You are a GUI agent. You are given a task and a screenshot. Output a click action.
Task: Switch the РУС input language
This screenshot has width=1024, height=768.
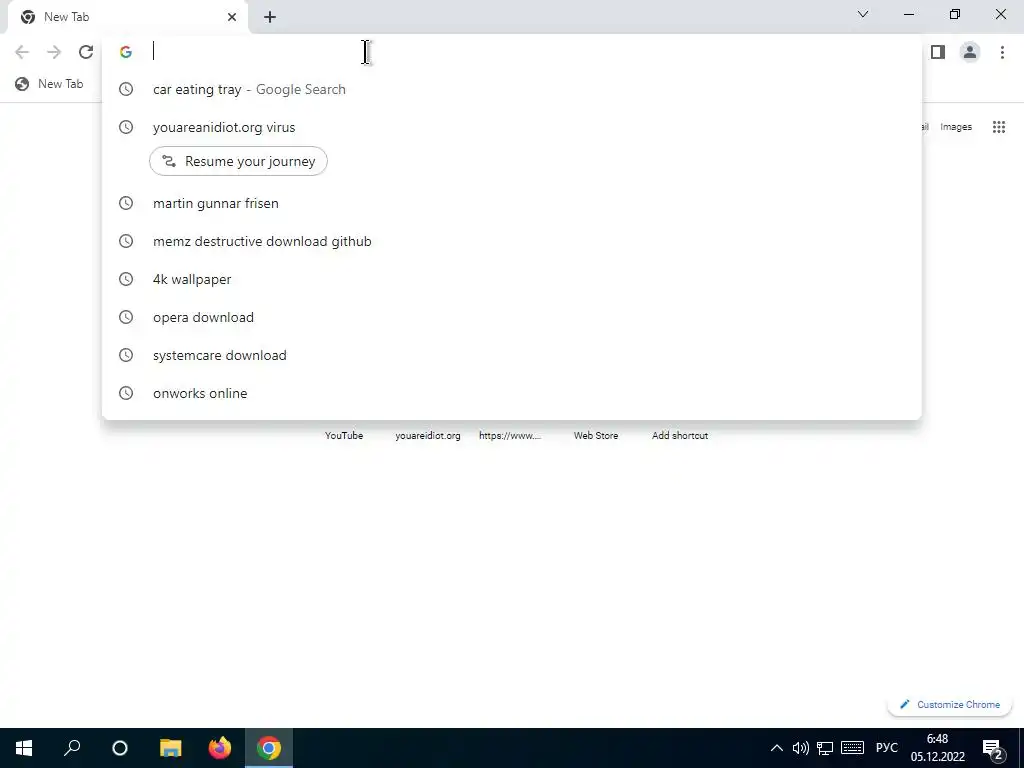[x=886, y=748]
